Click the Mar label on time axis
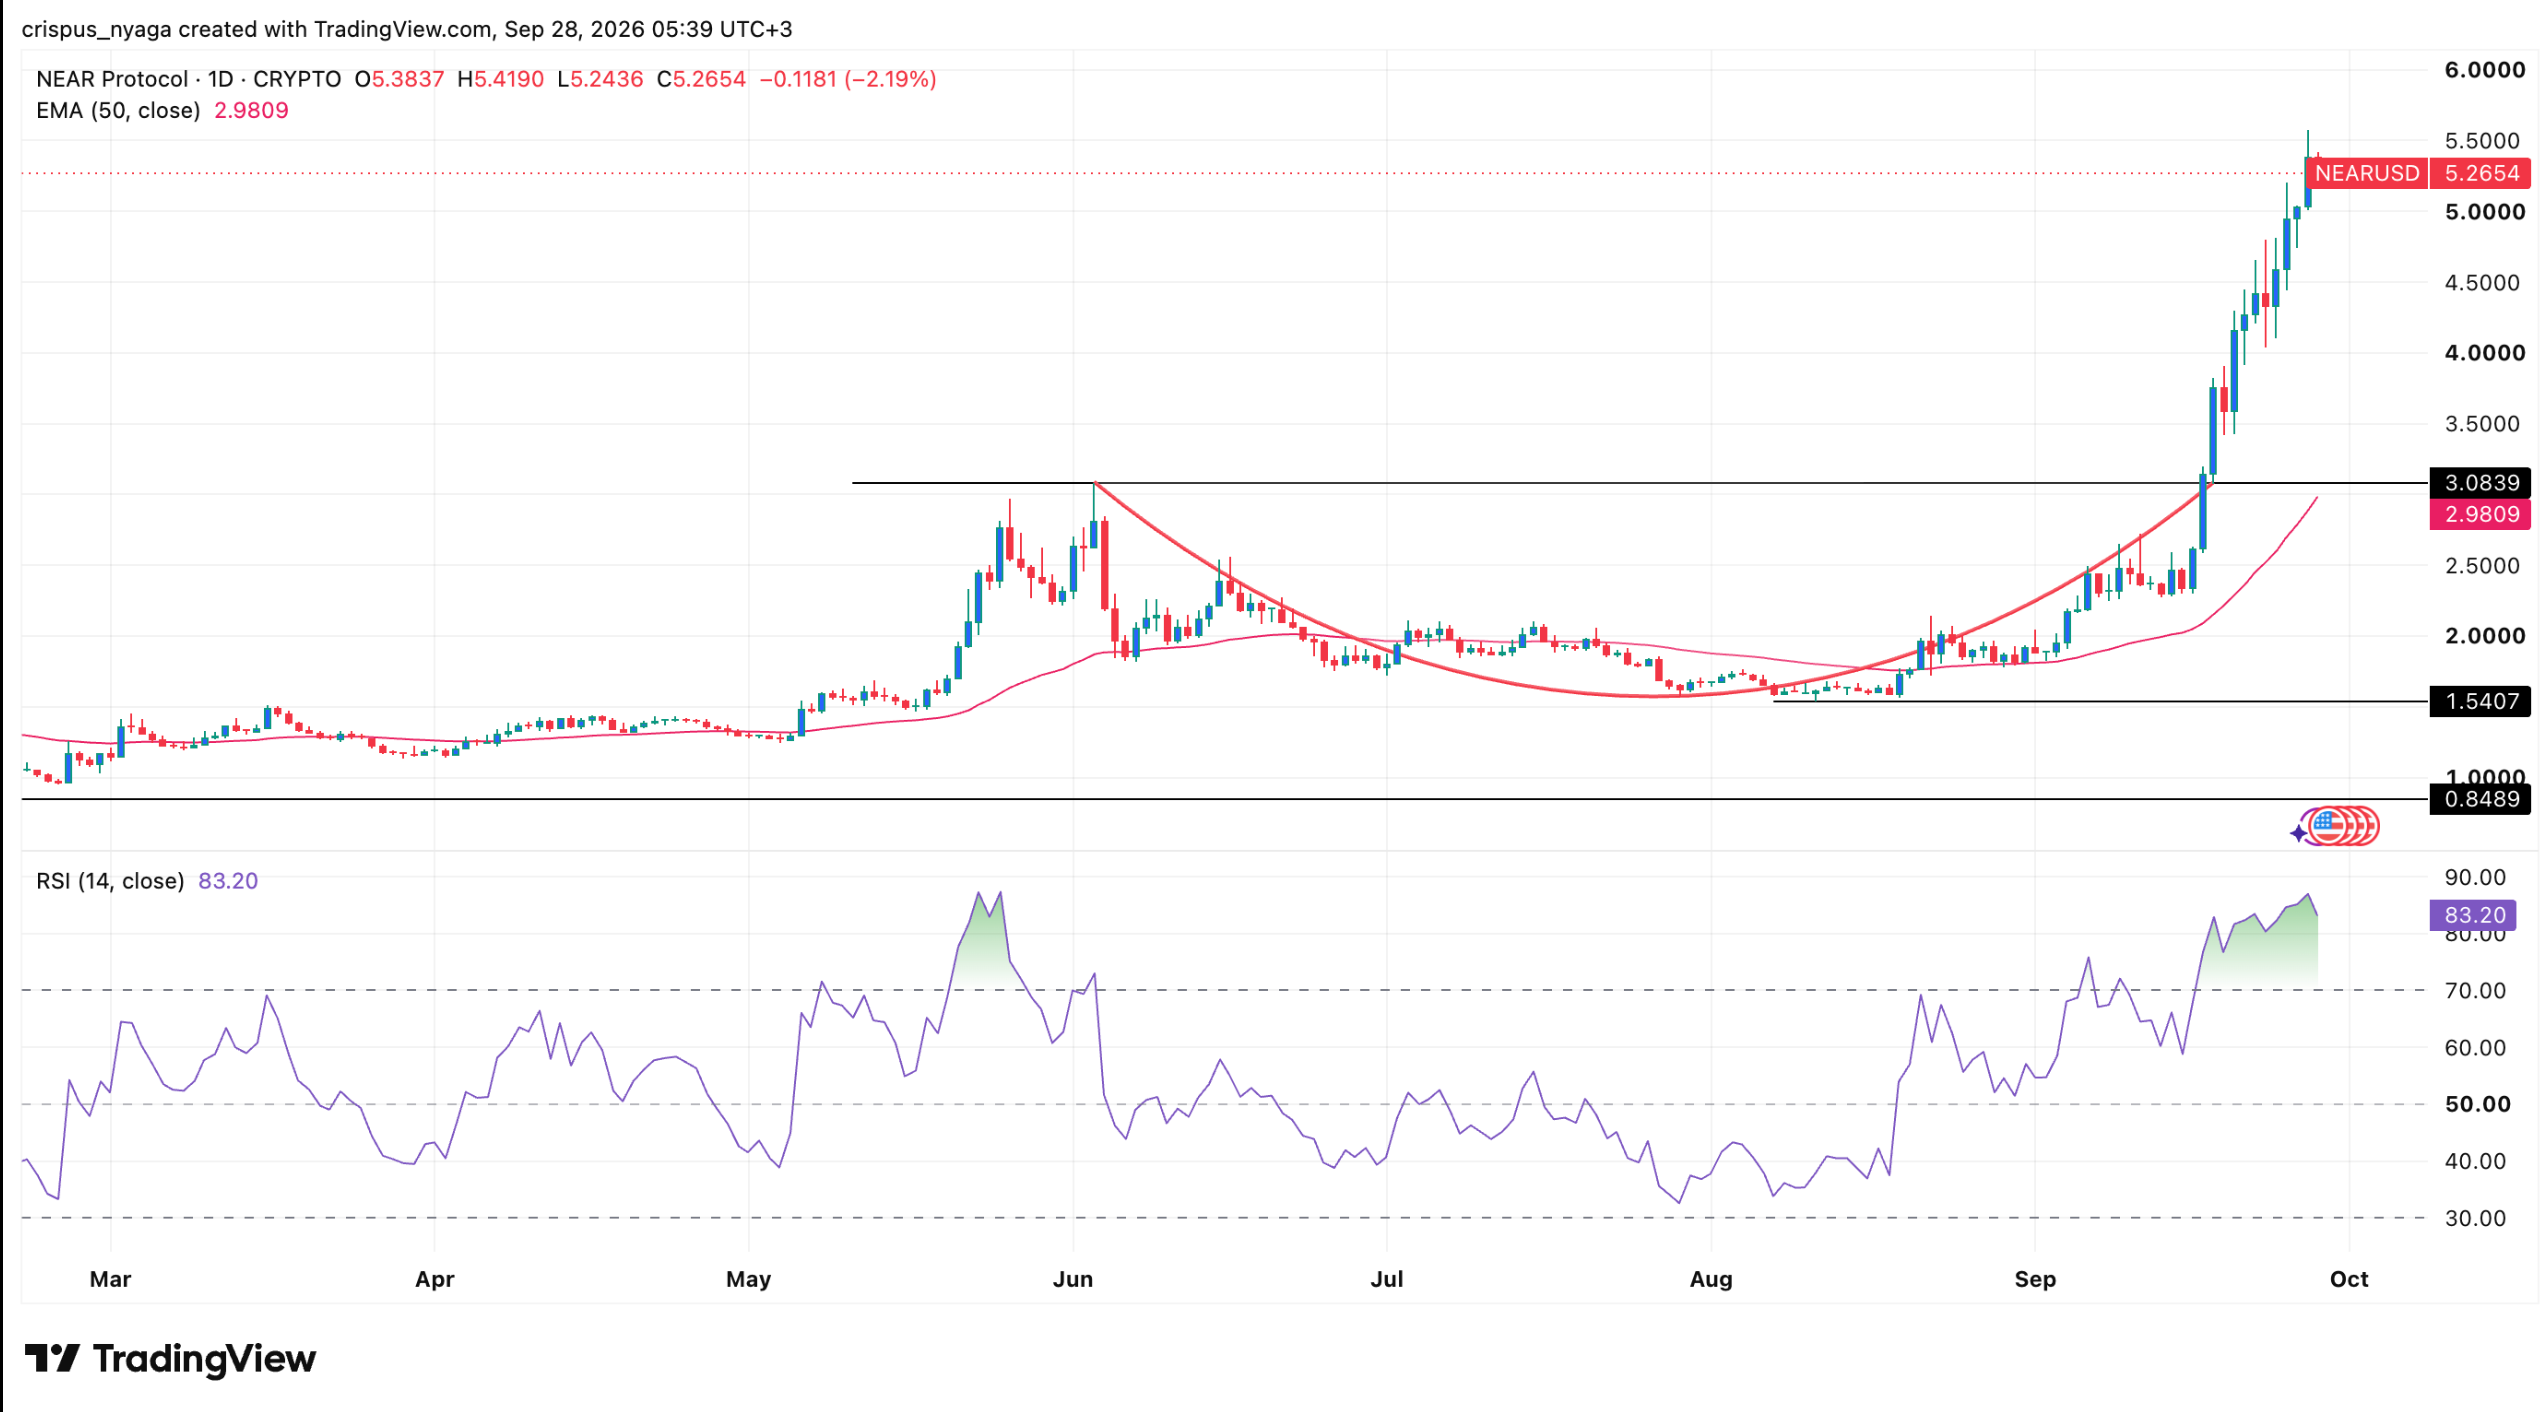Image resolution: width=2544 pixels, height=1412 pixels. click(x=110, y=1280)
